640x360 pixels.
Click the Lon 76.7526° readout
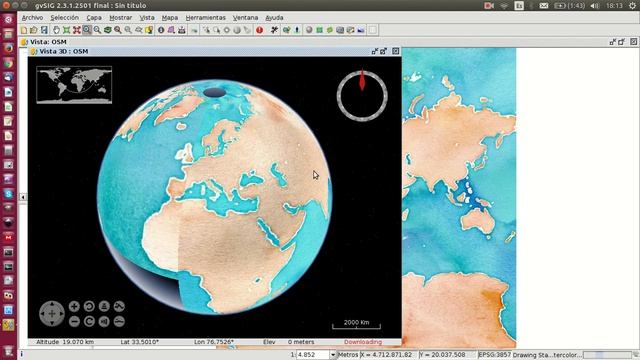214,342
